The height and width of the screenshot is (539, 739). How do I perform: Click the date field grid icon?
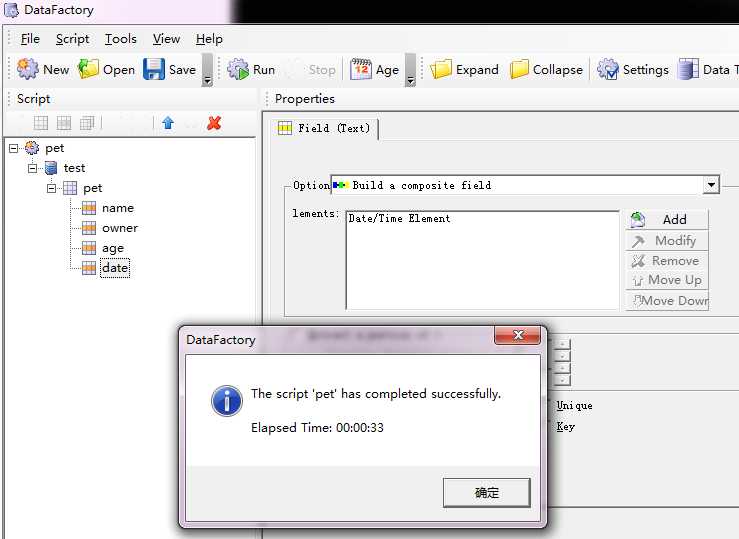(89, 268)
